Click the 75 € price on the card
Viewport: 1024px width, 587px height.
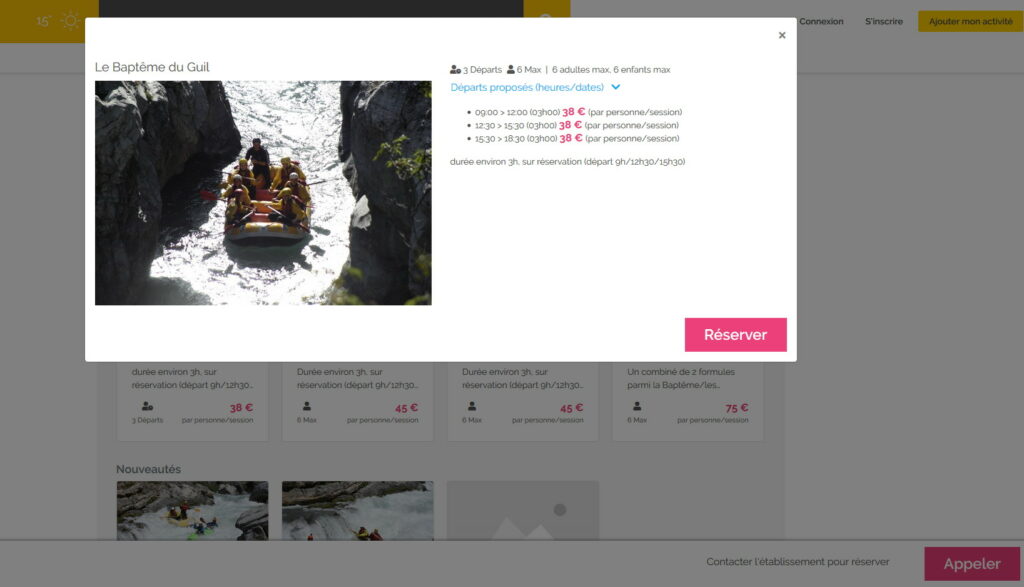[x=737, y=407]
